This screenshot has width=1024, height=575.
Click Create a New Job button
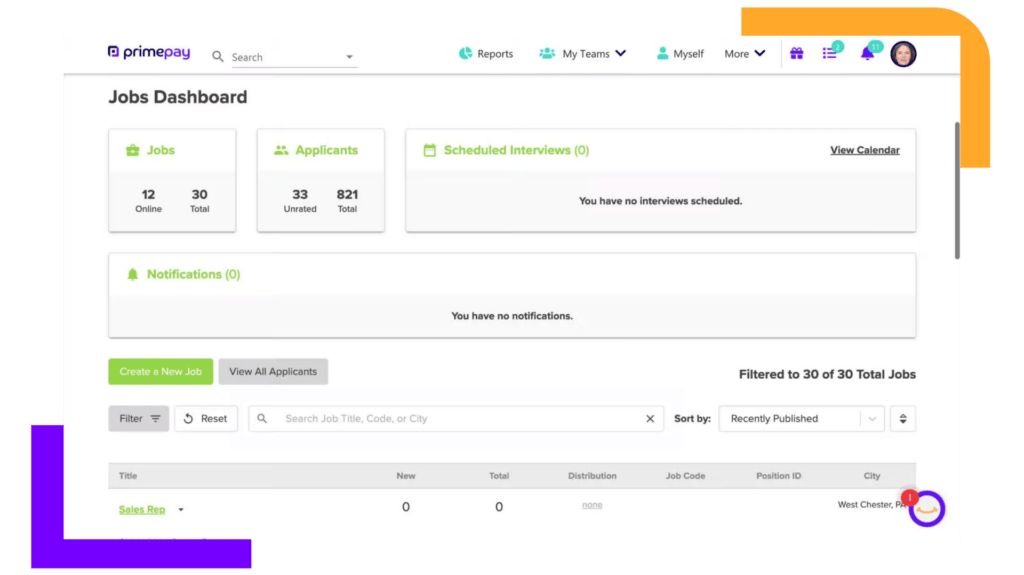pyautogui.click(x=161, y=371)
